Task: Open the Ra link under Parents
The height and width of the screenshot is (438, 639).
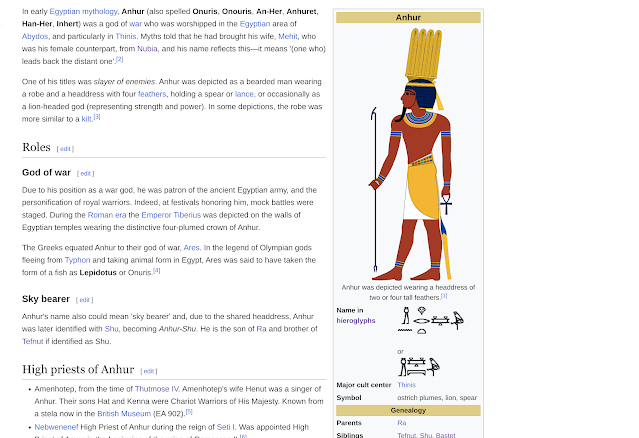Action: pos(402,423)
